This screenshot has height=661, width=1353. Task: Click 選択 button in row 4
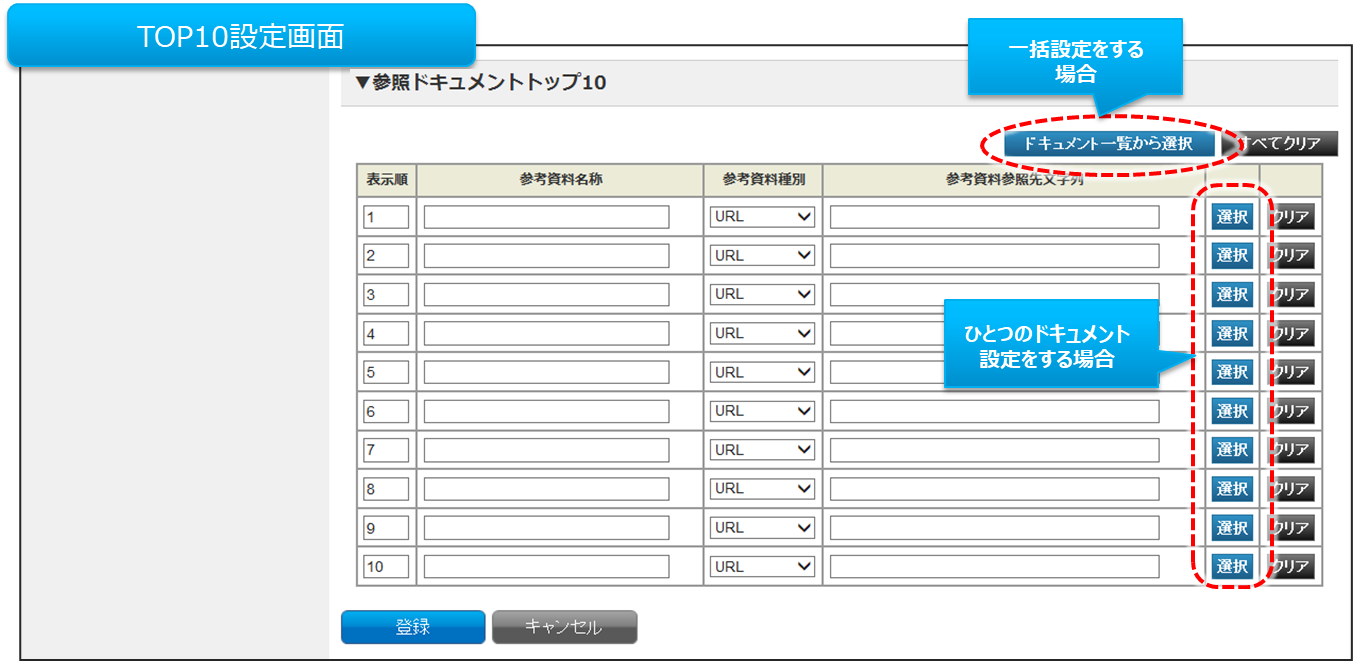pyautogui.click(x=1232, y=333)
